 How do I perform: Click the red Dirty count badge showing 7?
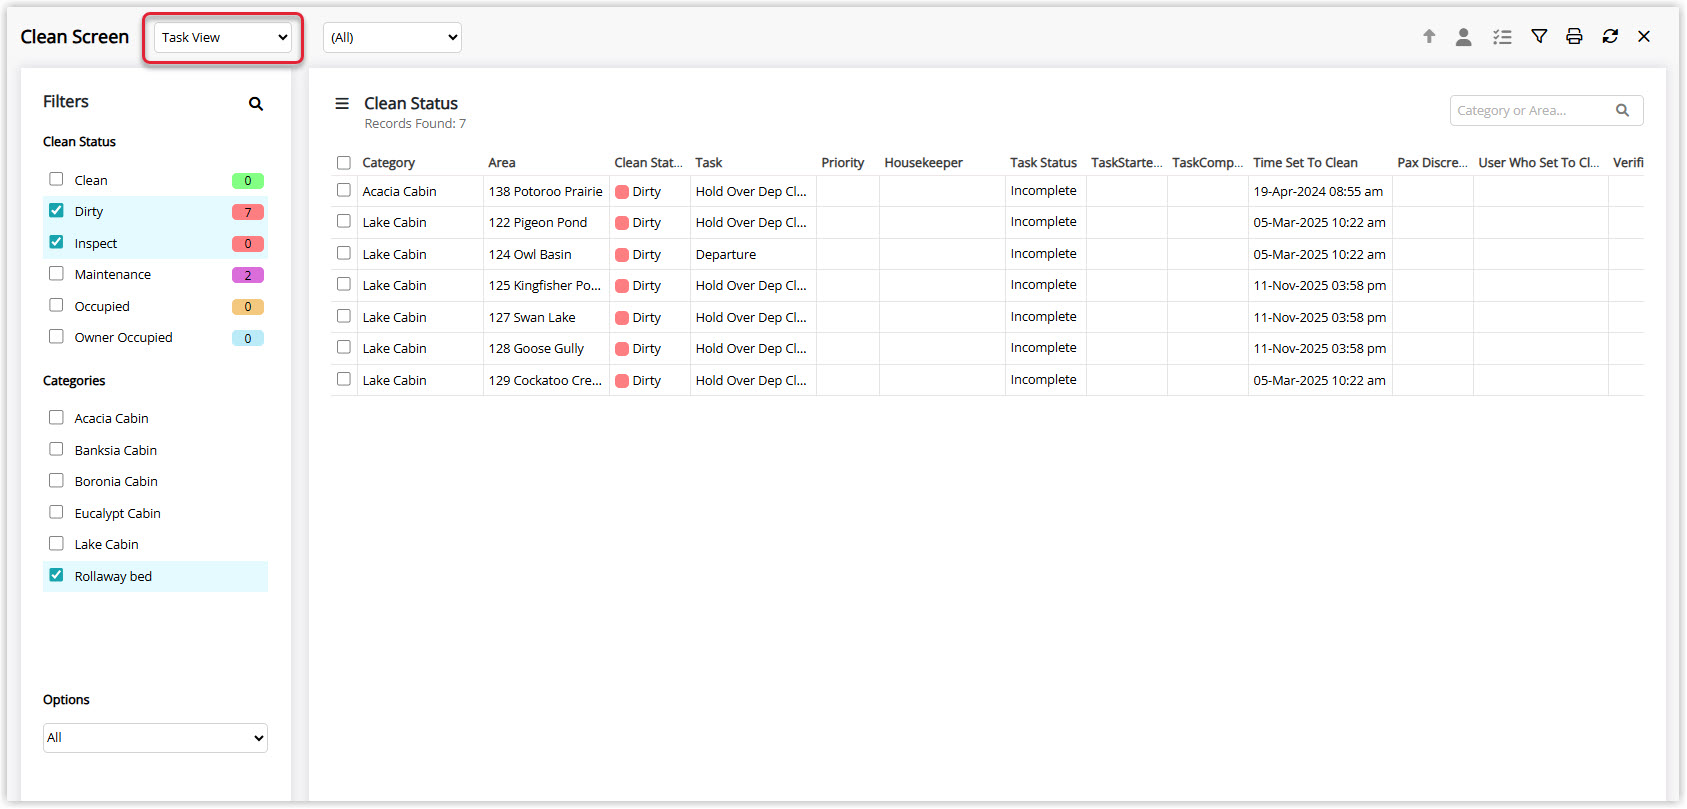coord(248,212)
